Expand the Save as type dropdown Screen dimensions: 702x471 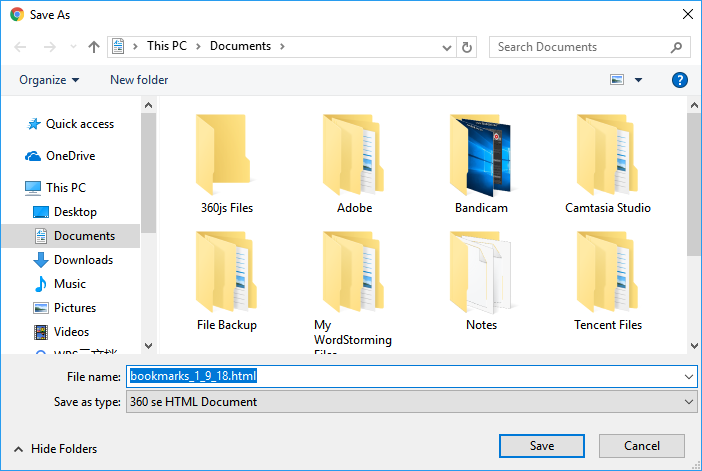[x=688, y=402]
